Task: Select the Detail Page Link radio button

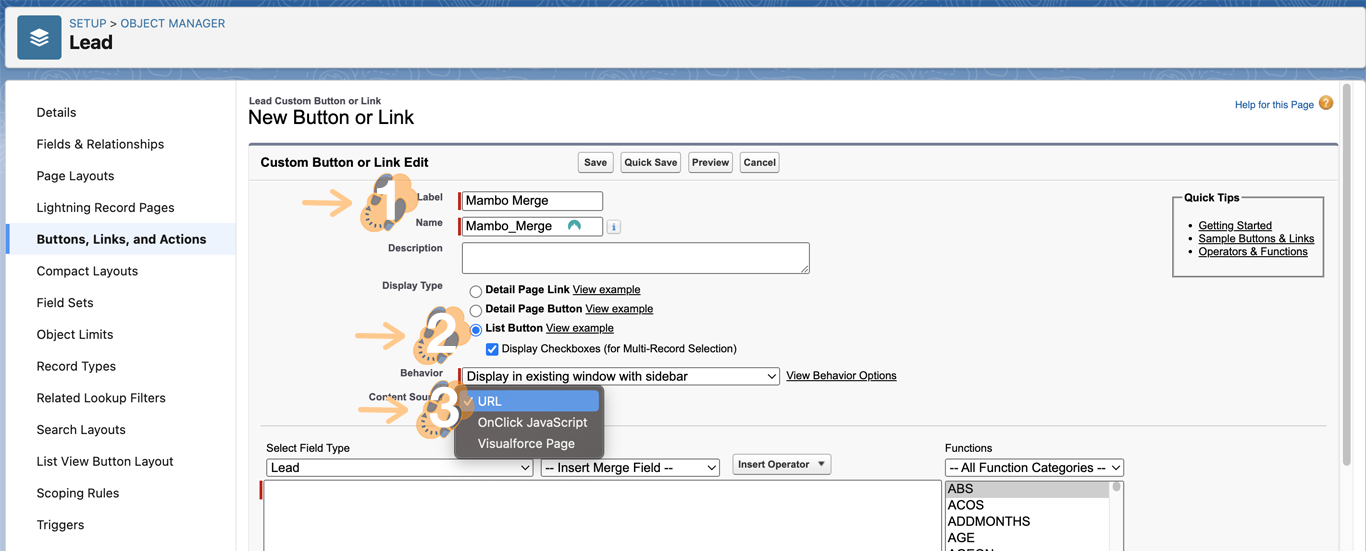Action: tap(476, 291)
